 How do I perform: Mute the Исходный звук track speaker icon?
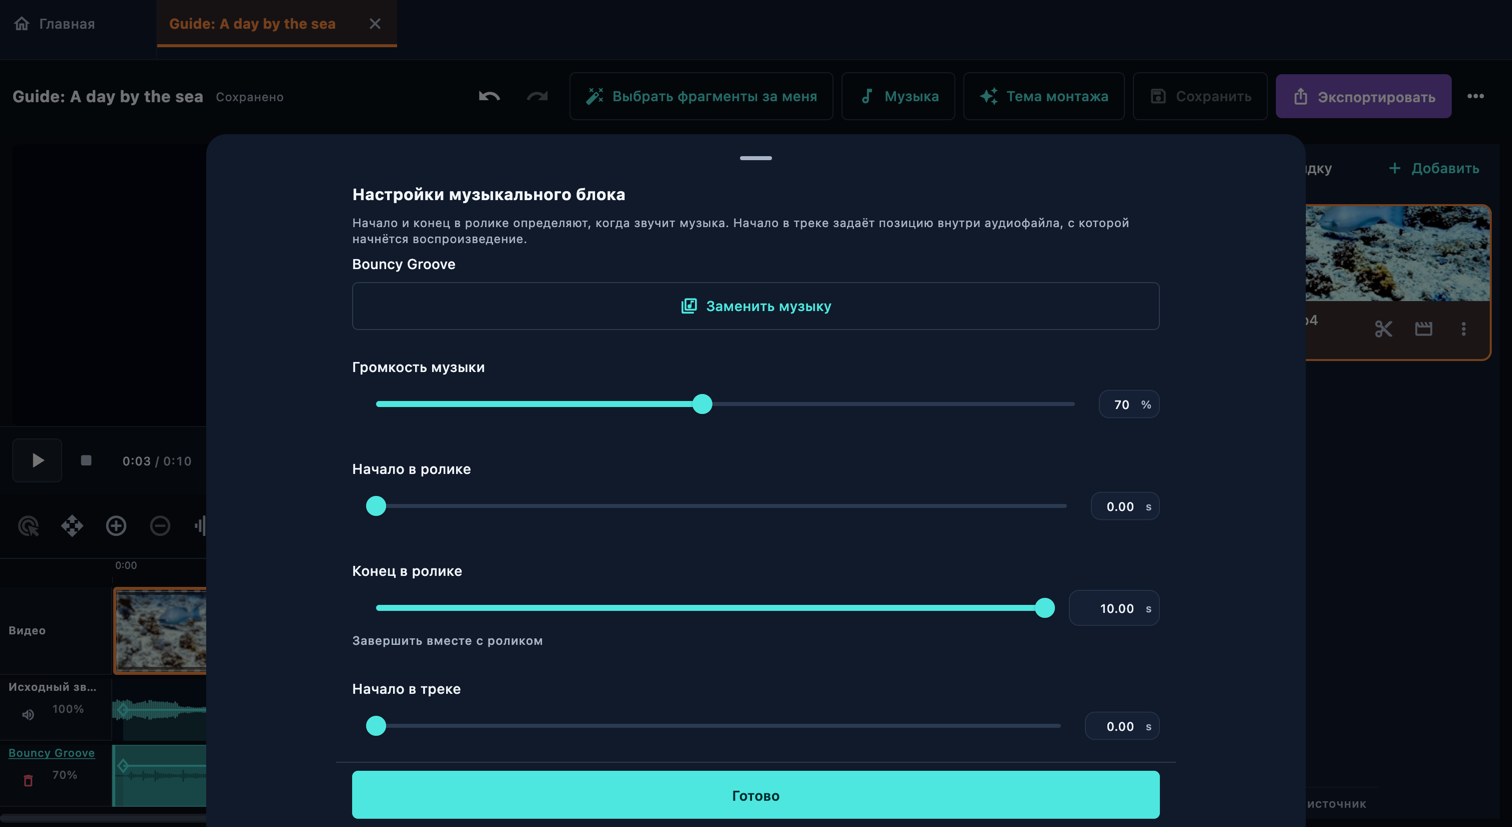(x=28, y=714)
